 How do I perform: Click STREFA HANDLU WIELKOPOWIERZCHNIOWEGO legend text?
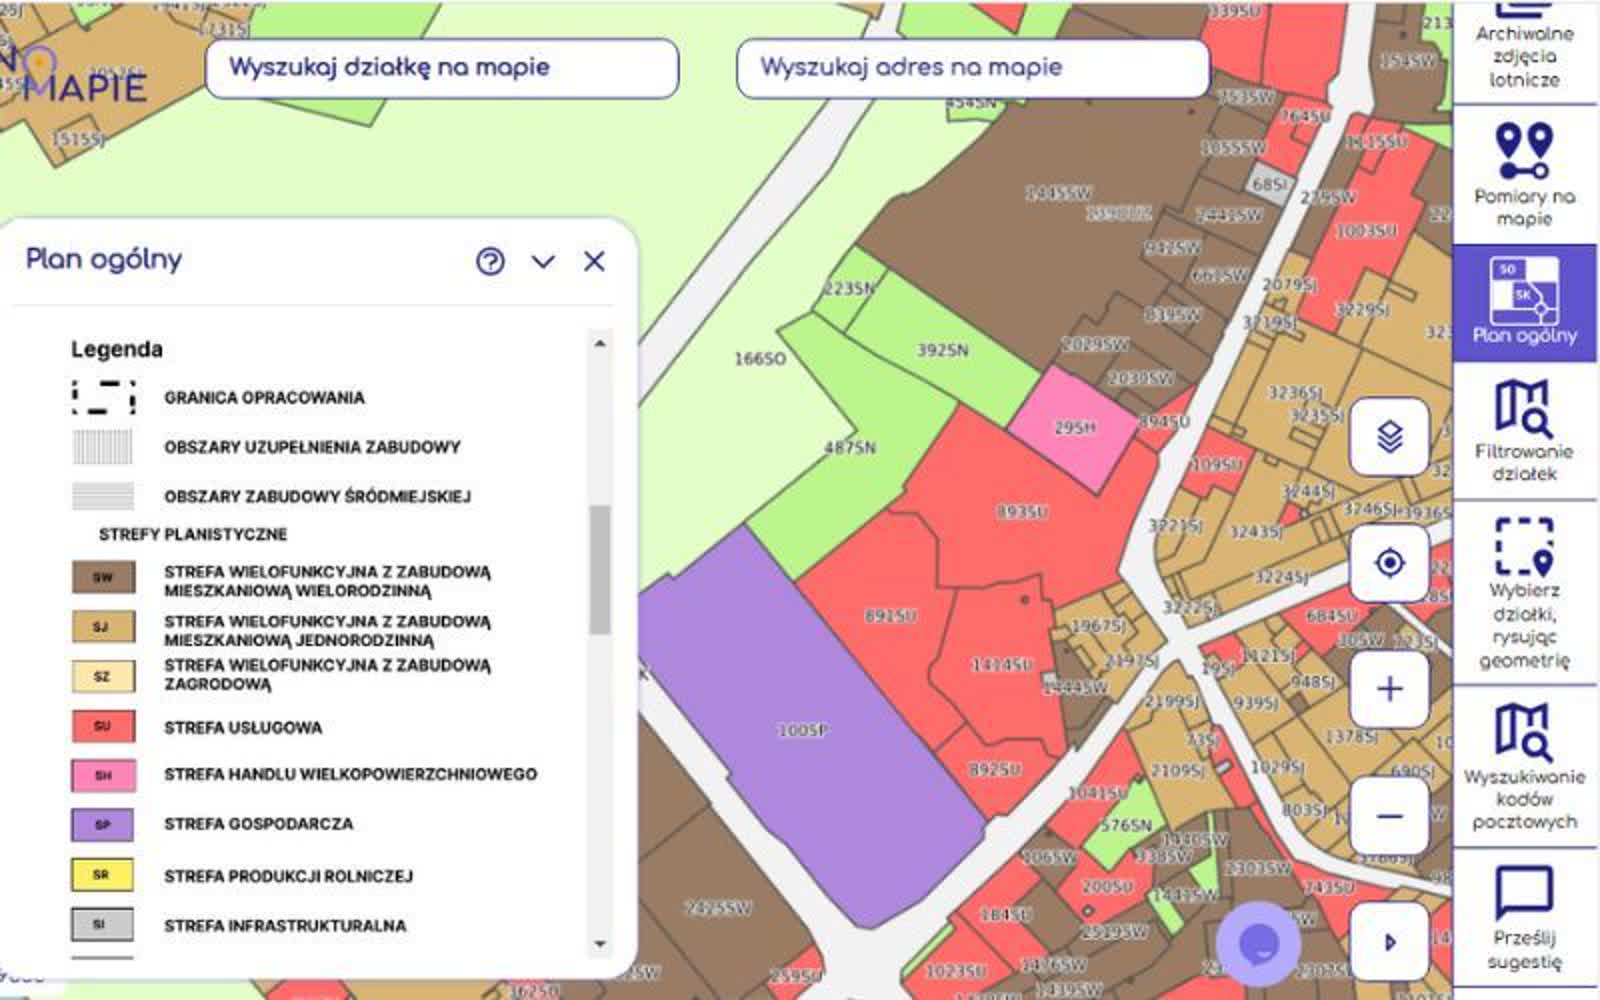pyautogui.click(x=351, y=774)
